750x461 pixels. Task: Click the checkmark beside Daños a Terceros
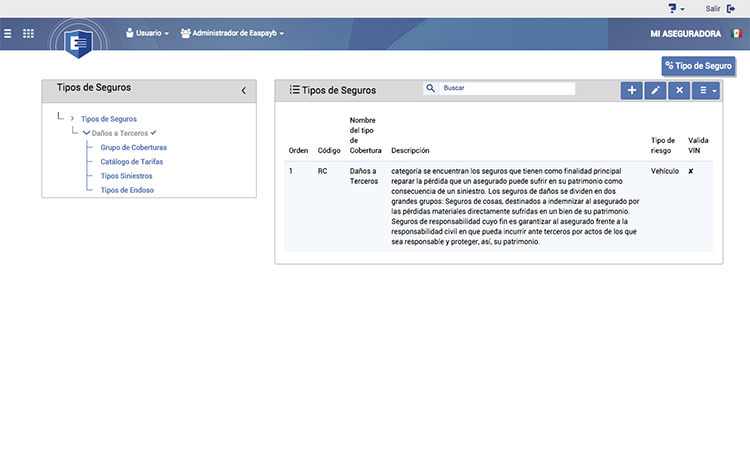pyautogui.click(x=153, y=133)
